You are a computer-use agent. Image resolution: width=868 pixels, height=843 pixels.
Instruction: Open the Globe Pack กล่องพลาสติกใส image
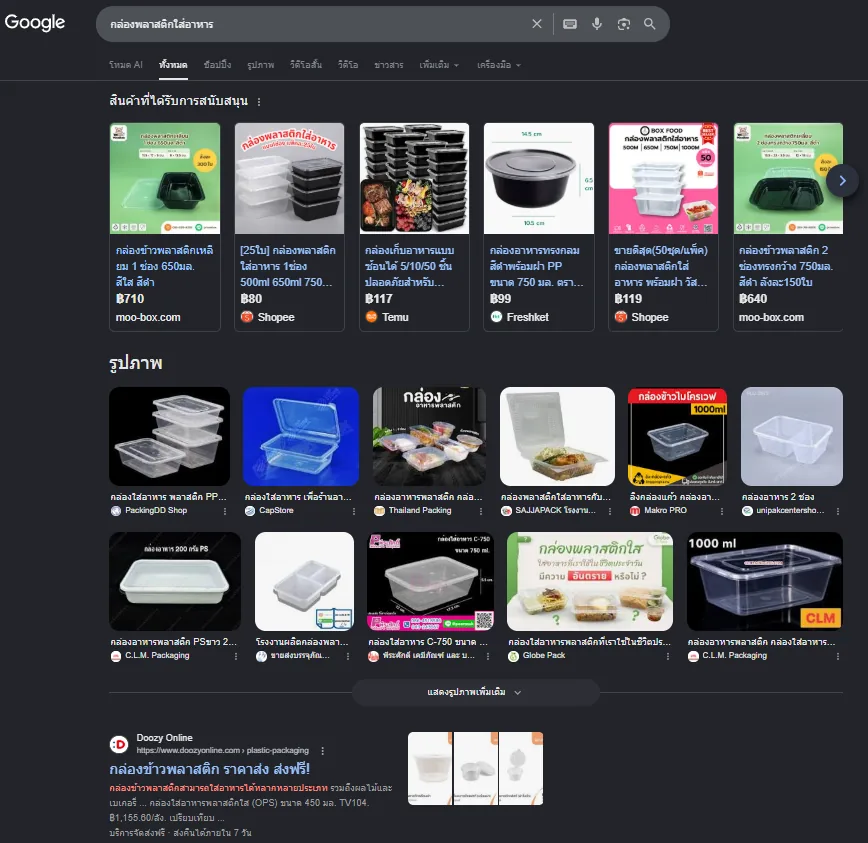coord(590,581)
